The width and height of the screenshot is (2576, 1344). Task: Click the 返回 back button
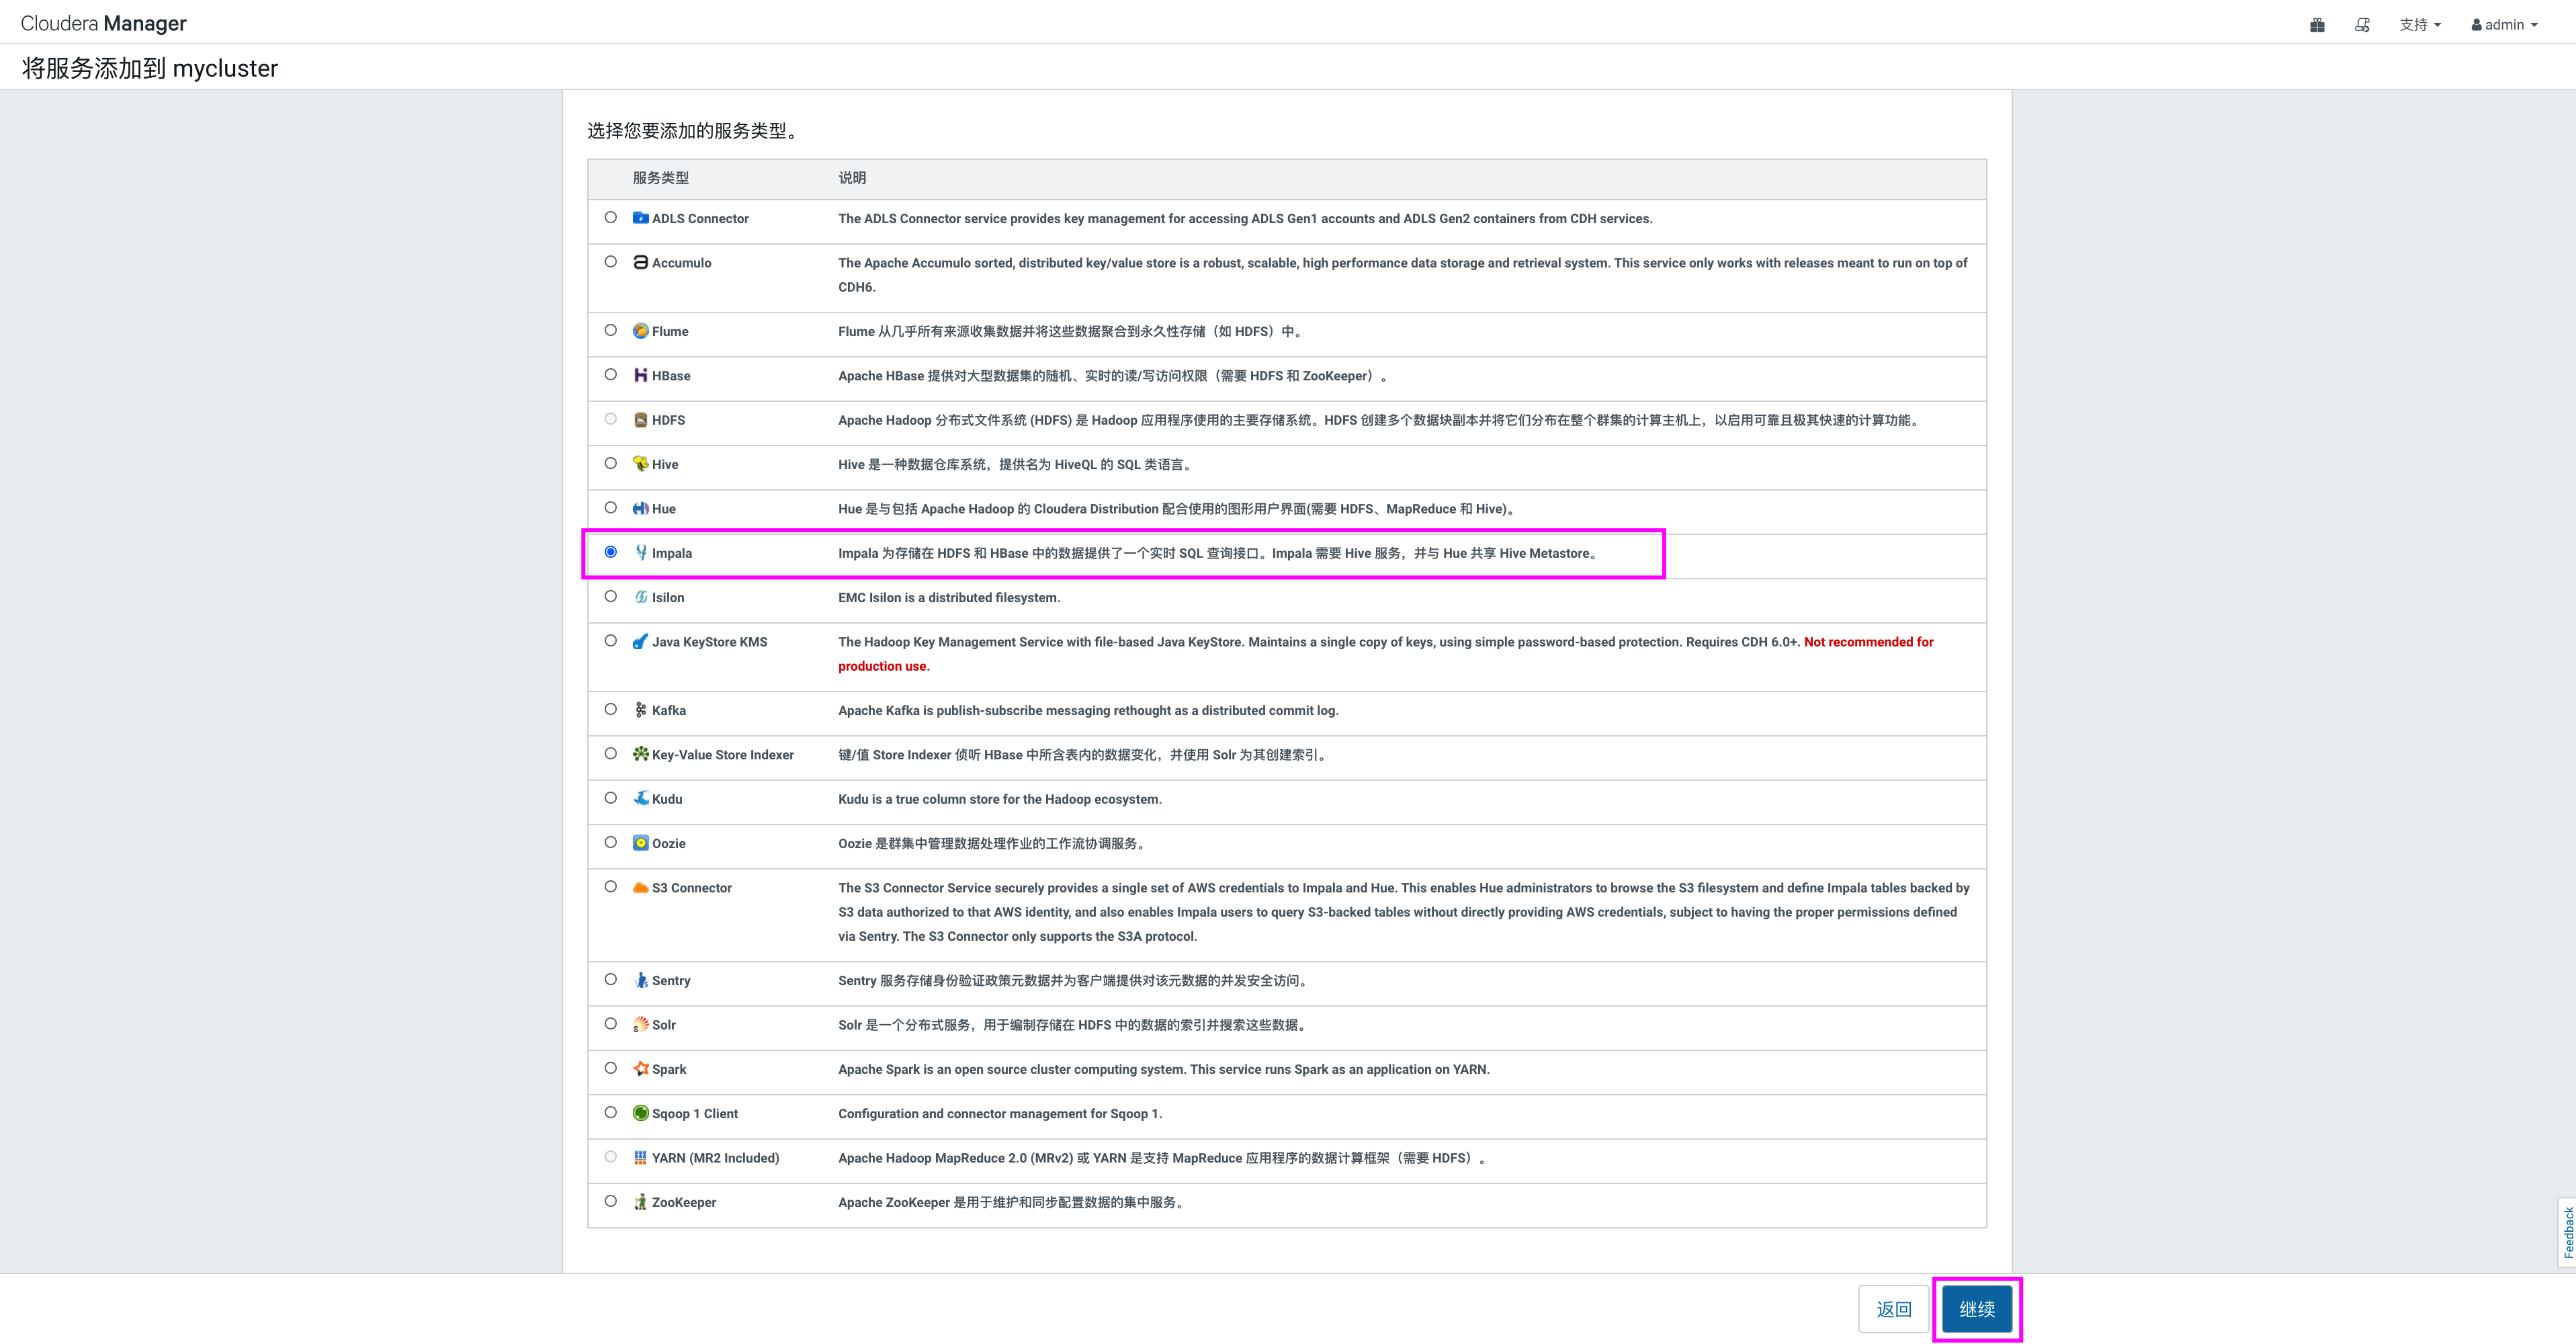coord(1893,1309)
